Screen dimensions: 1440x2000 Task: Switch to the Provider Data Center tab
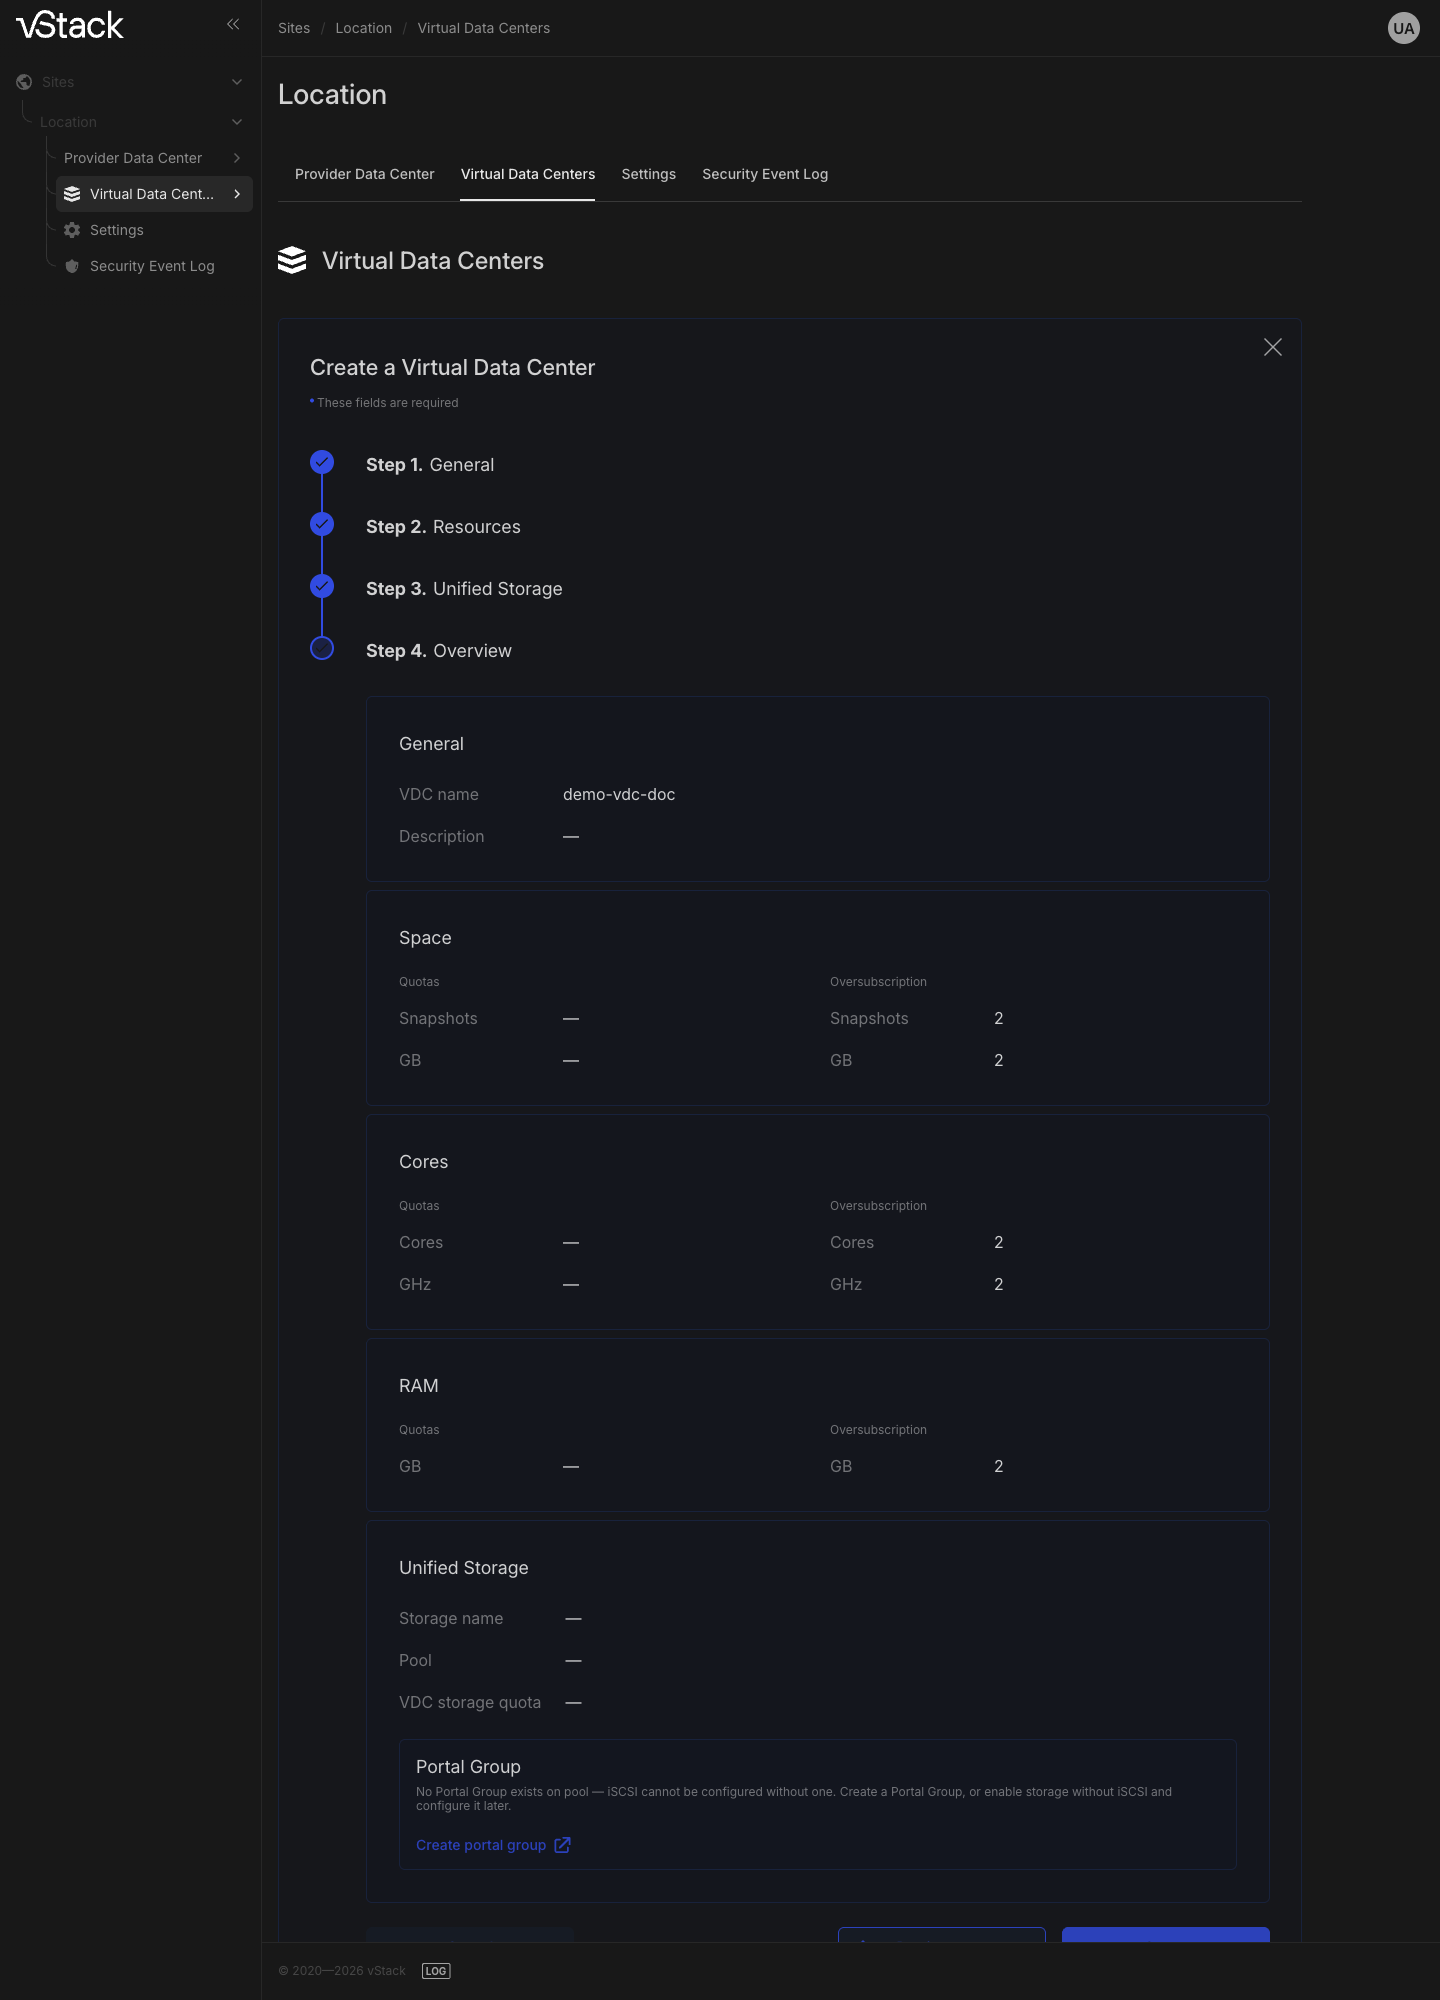pos(365,174)
